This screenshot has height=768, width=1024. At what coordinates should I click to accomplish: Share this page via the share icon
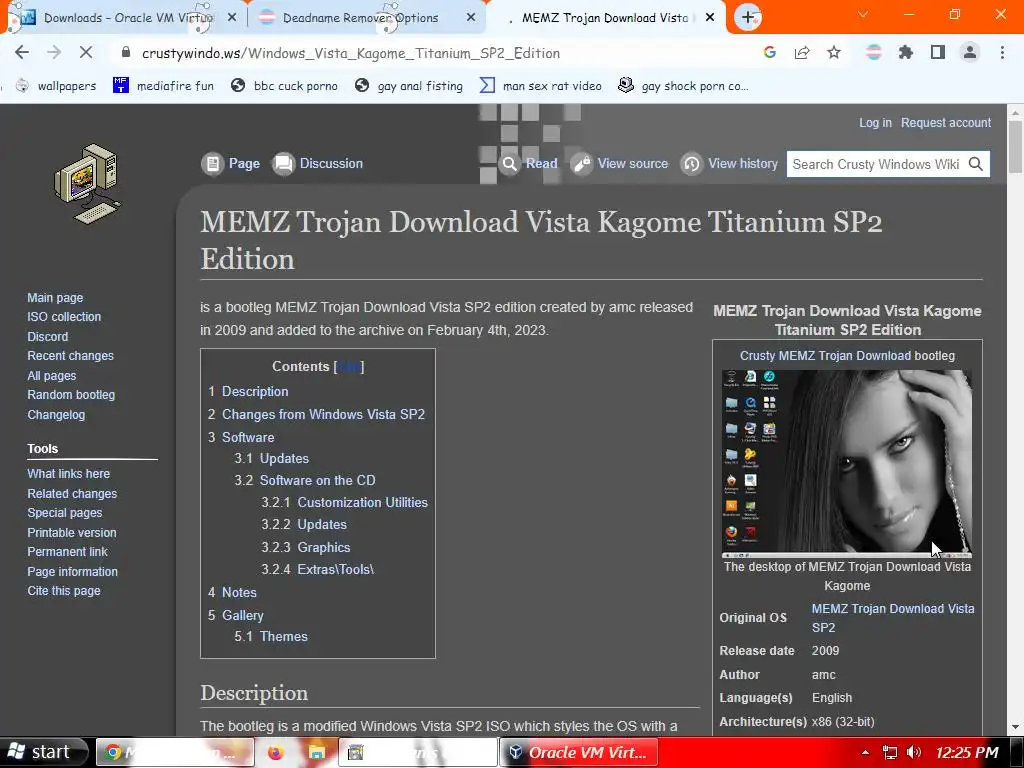pyautogui.click(x=802, y=53)
